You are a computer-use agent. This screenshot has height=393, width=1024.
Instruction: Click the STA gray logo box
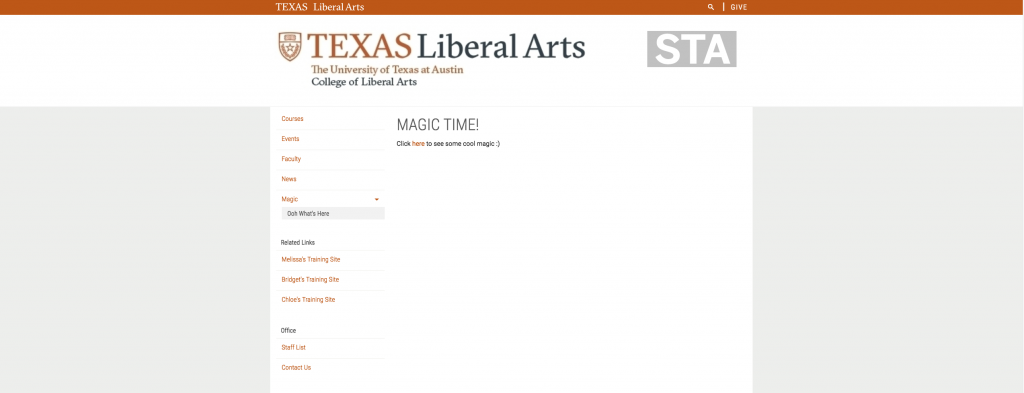(692, 49)
